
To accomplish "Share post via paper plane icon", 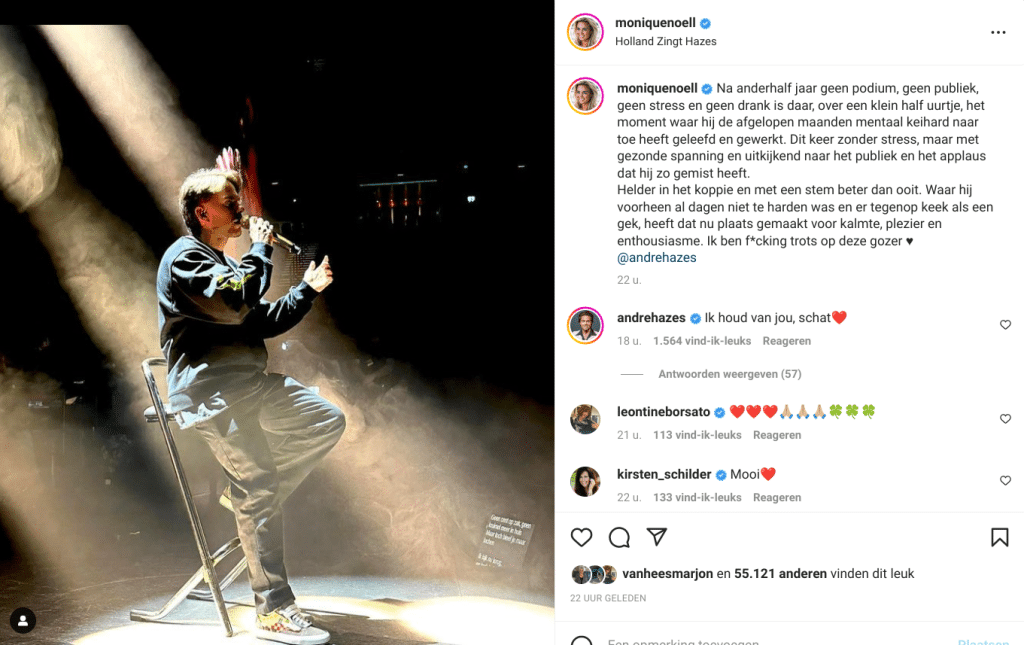I will point(656,537).
